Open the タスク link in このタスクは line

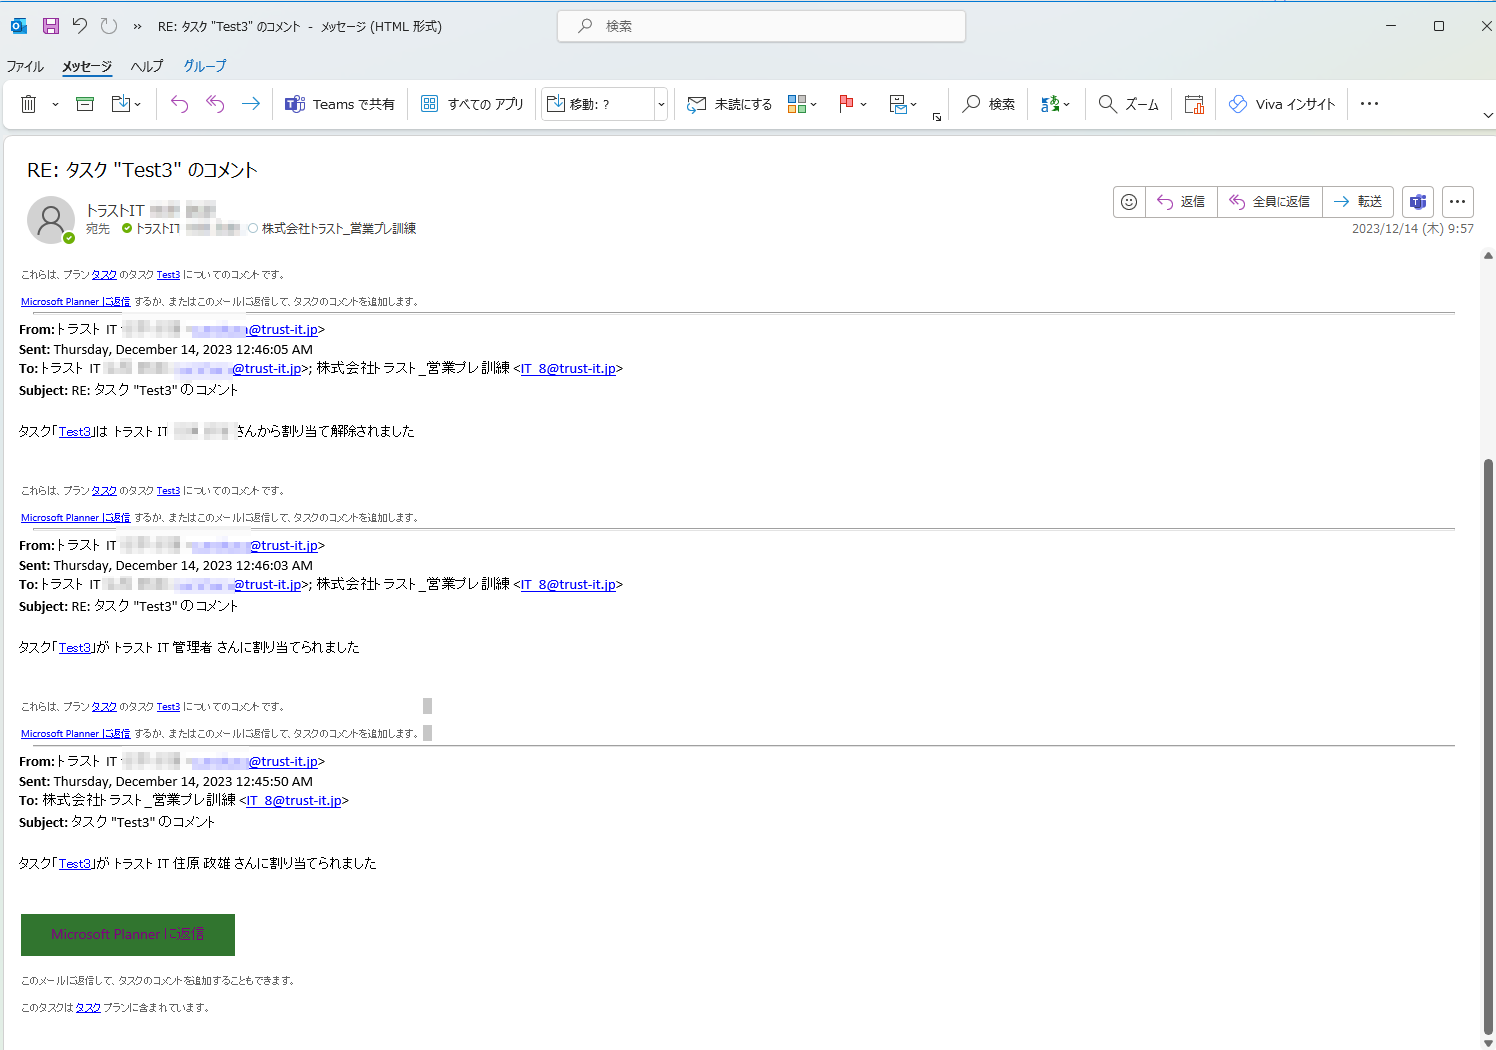(88, 1008)
